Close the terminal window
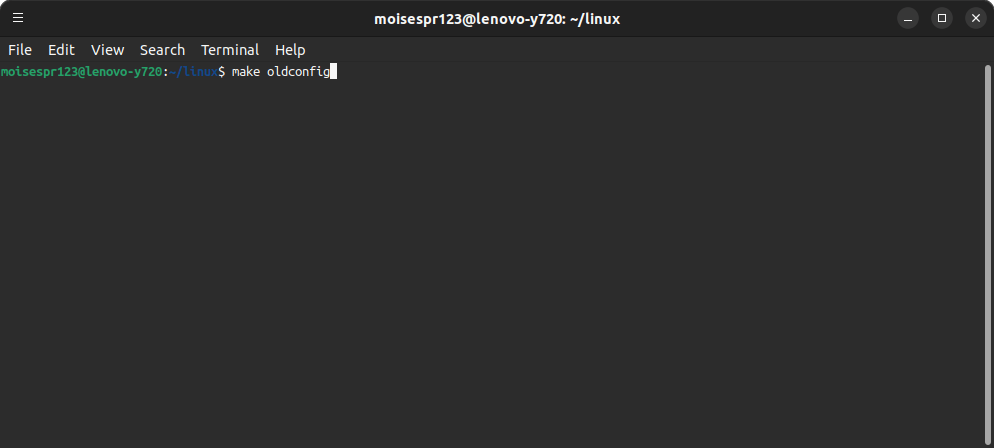Viewport: 994px width, 448px height. (976, 18)
